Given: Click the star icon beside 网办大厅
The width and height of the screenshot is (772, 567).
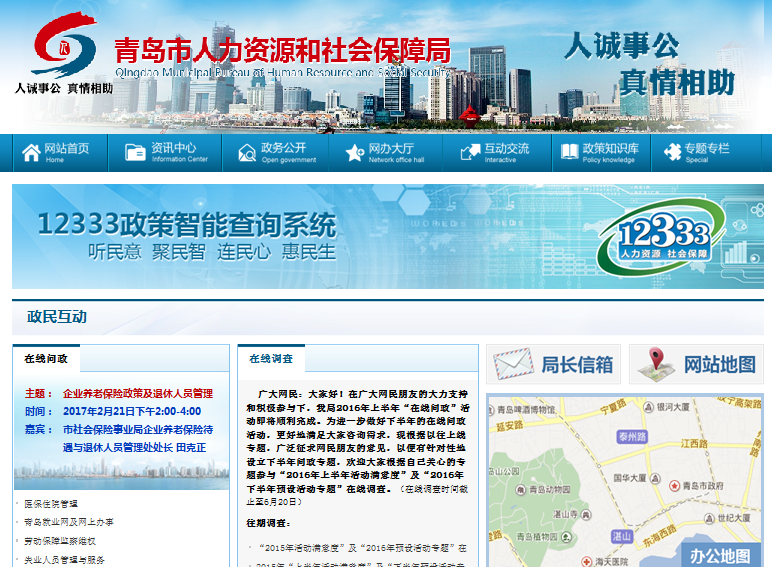Looking at the screenshot, I should (354, 153).
